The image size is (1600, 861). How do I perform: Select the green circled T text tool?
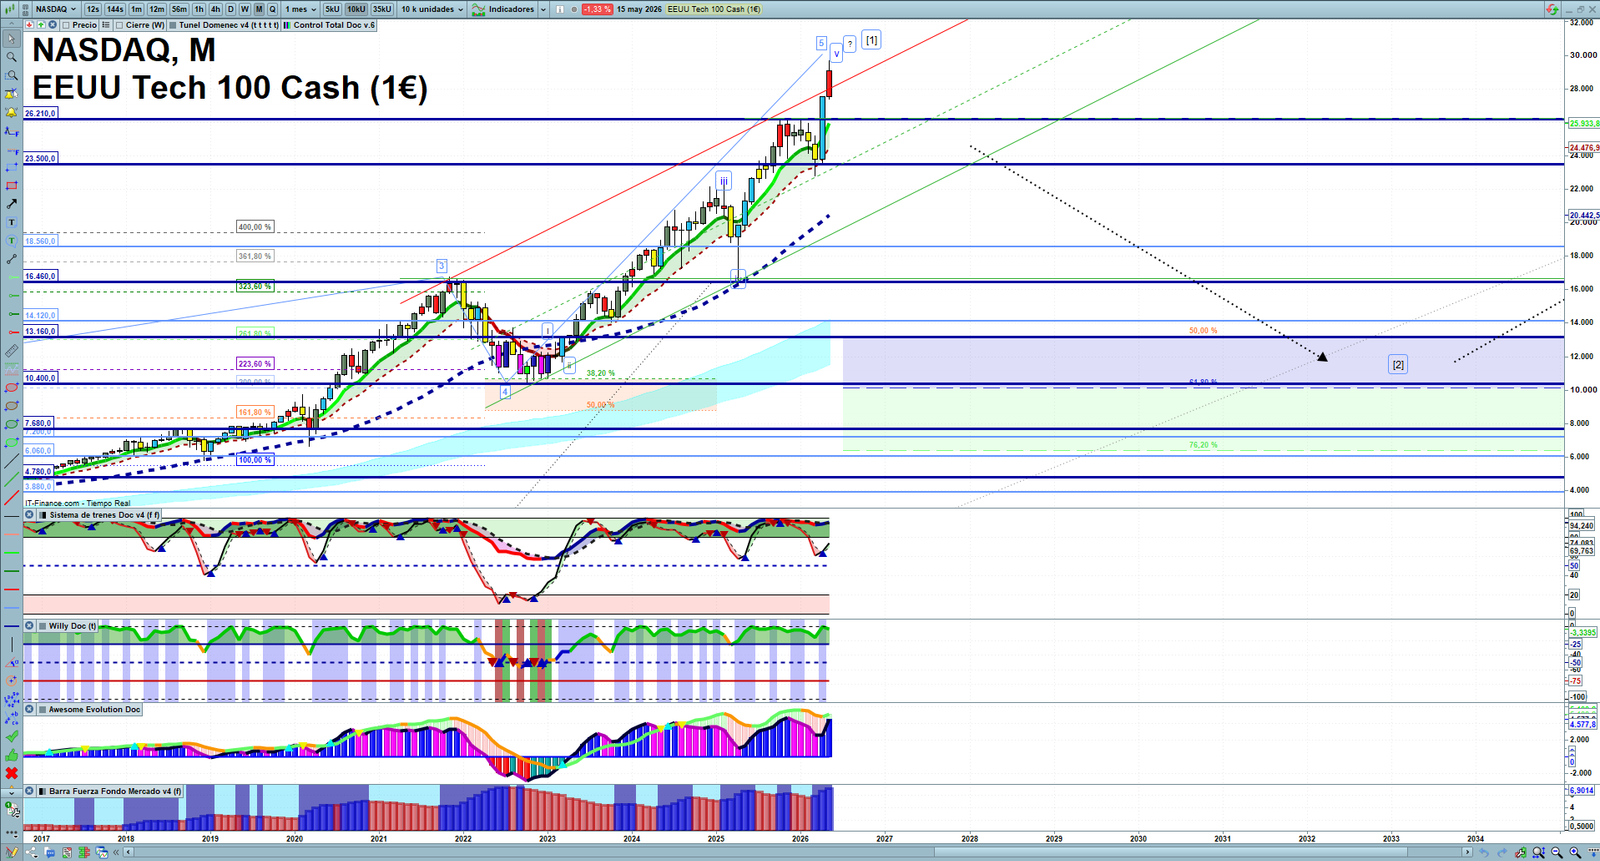[x=11, y=241]
